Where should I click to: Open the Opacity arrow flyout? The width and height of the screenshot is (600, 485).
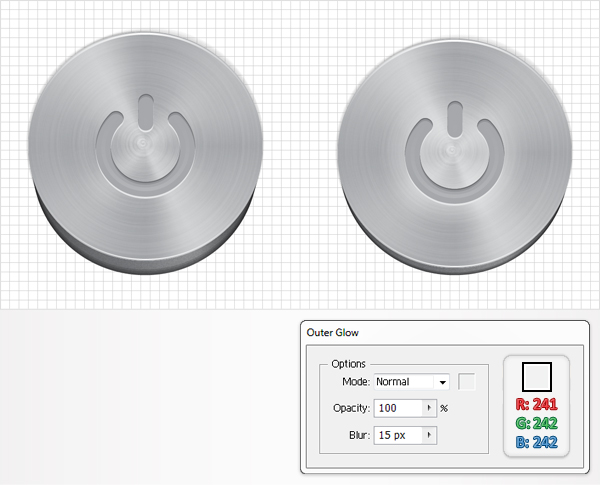[x=429, y=408]
